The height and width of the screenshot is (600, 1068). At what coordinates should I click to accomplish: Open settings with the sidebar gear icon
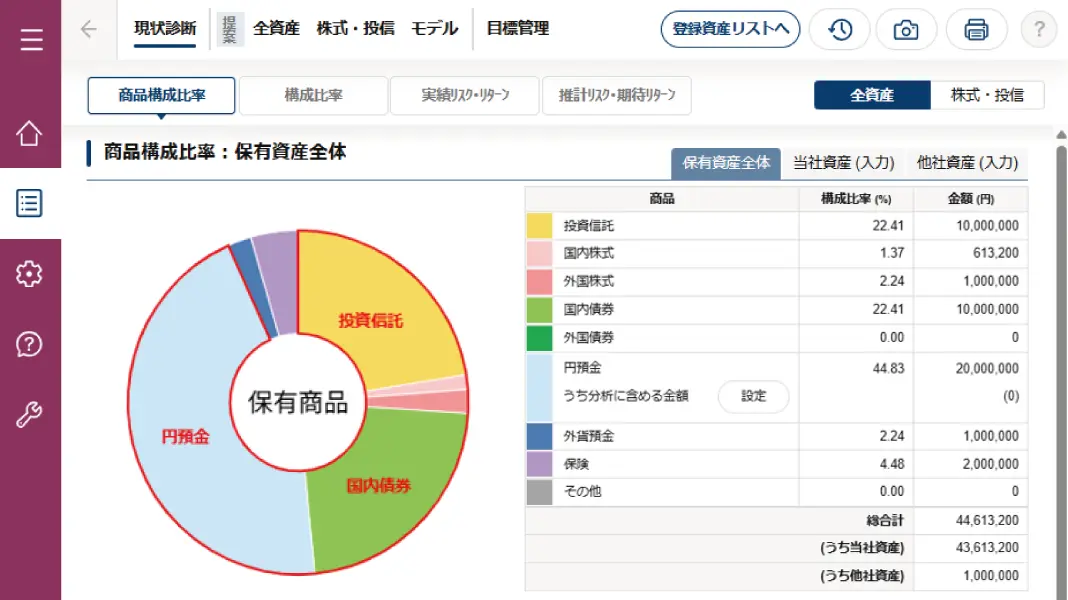pyautogui.click(x=29, y=274)
